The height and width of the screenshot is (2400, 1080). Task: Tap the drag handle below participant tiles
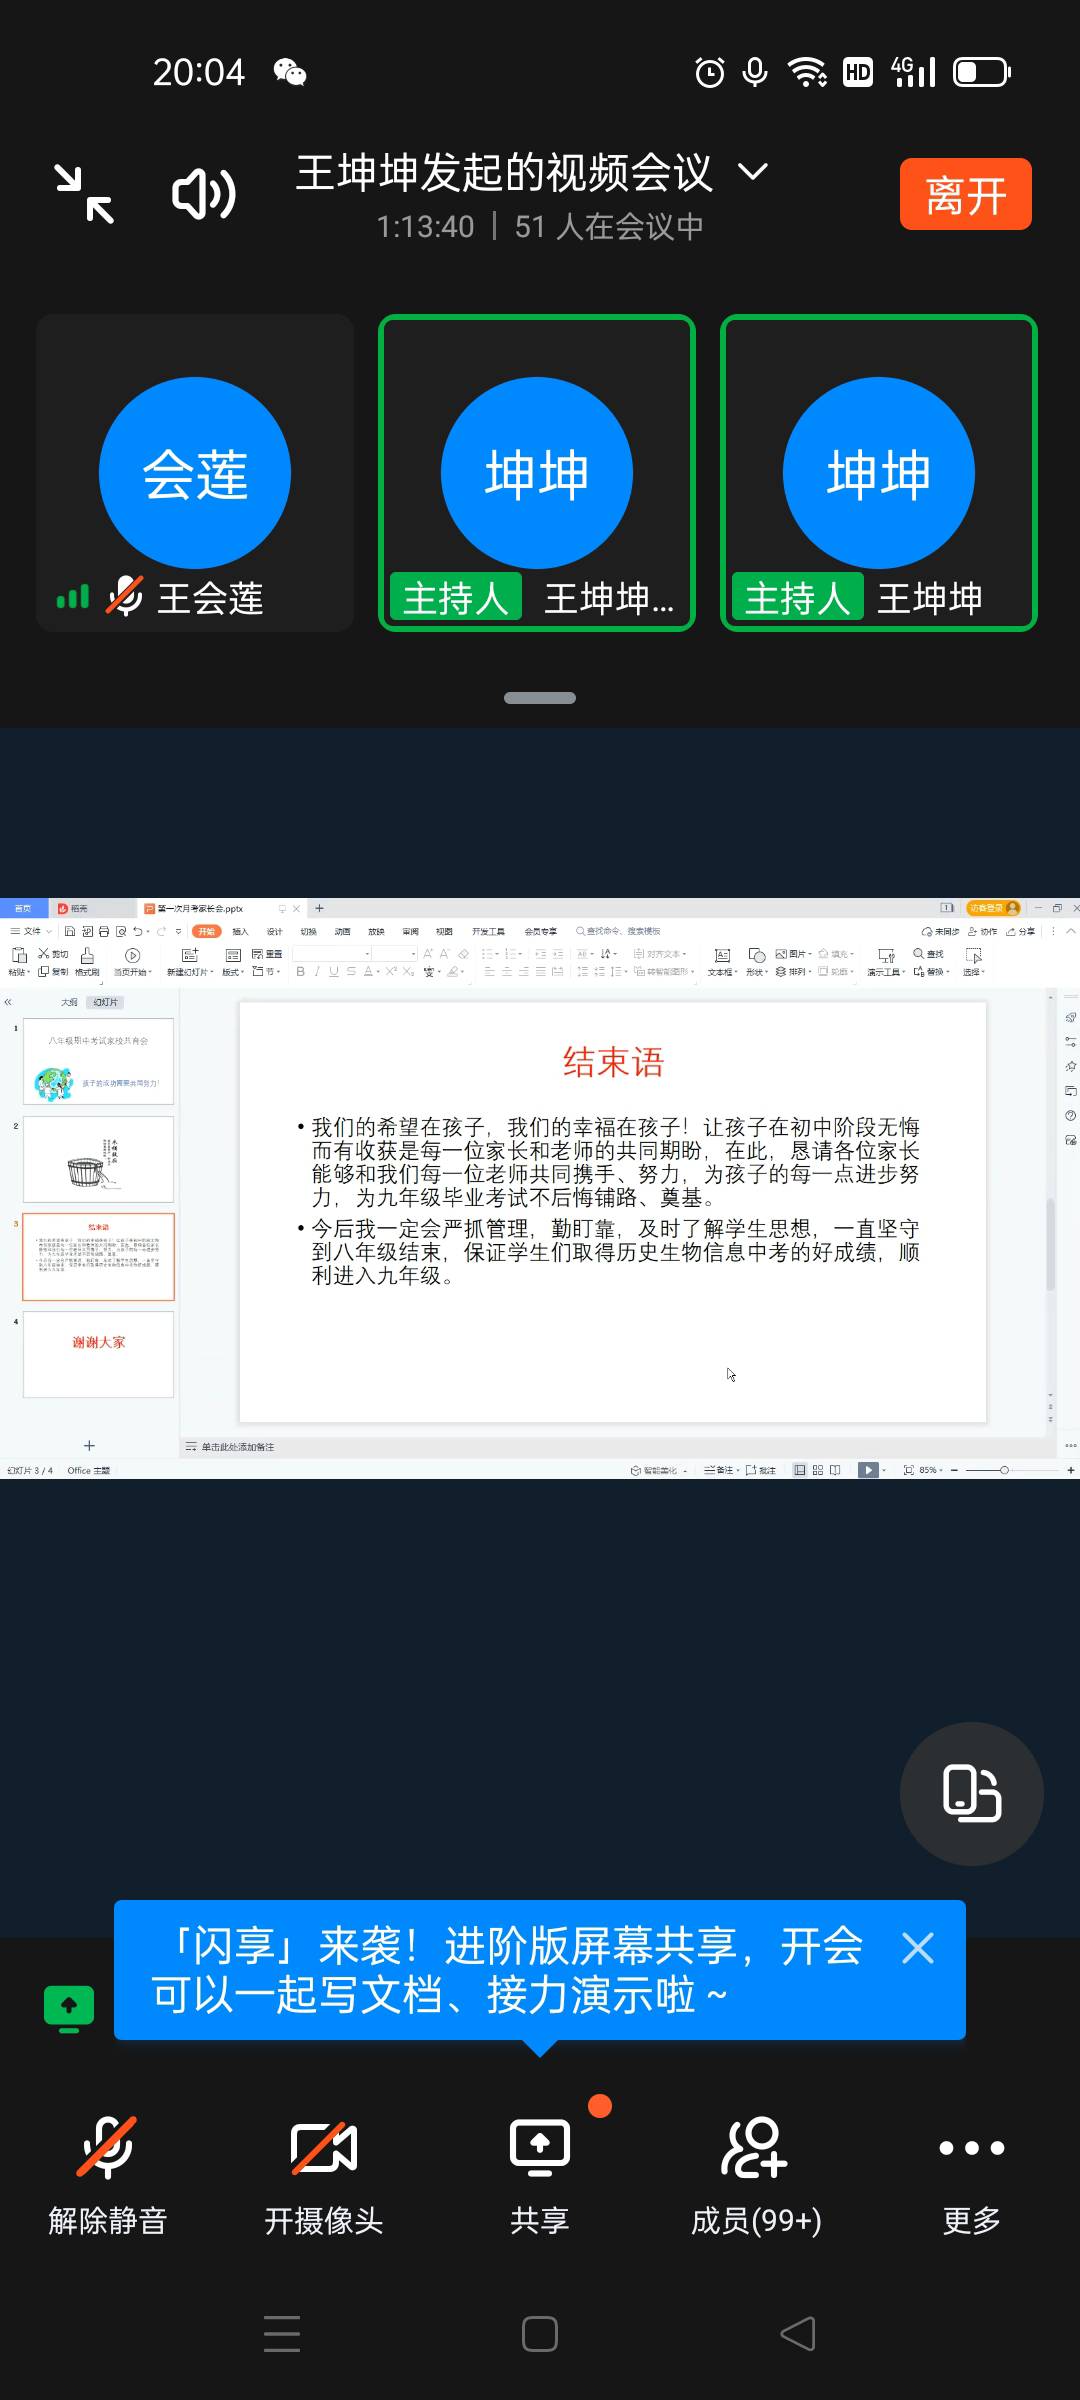[540, 698]
